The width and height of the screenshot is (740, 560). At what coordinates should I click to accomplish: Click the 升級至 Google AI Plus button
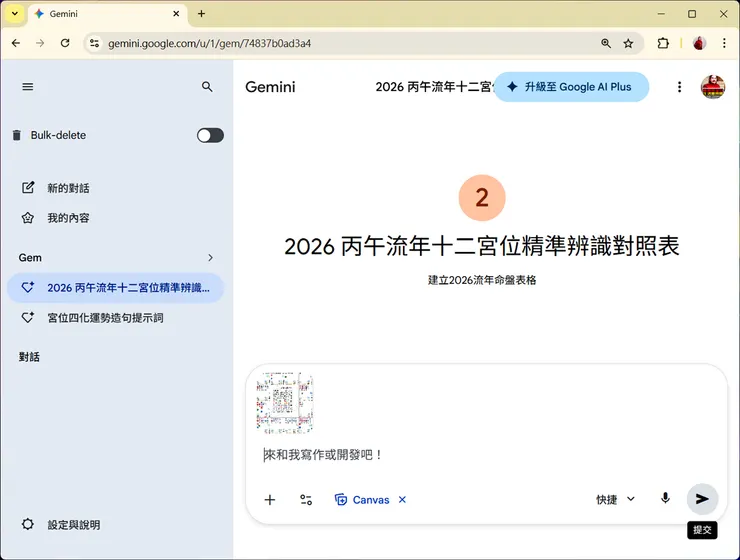571,87
